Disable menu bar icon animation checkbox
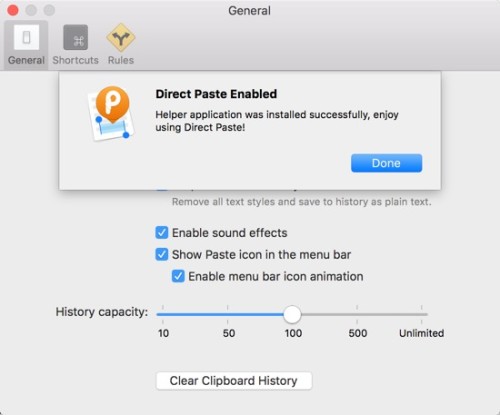500x415 pixels. coord(178,276)
